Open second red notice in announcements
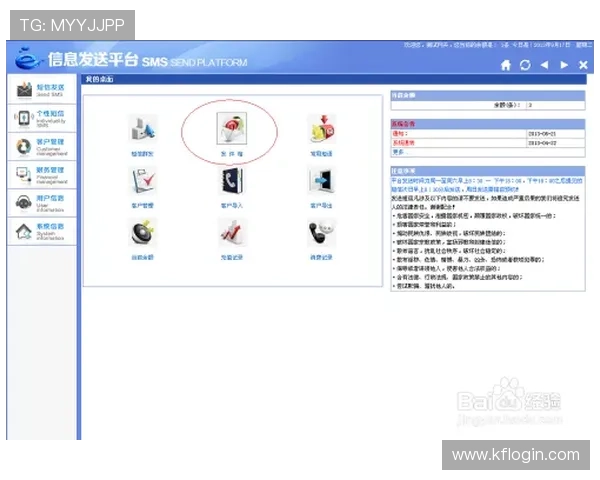The width and height of the screenshot is (600, 480). pos(403,143)
